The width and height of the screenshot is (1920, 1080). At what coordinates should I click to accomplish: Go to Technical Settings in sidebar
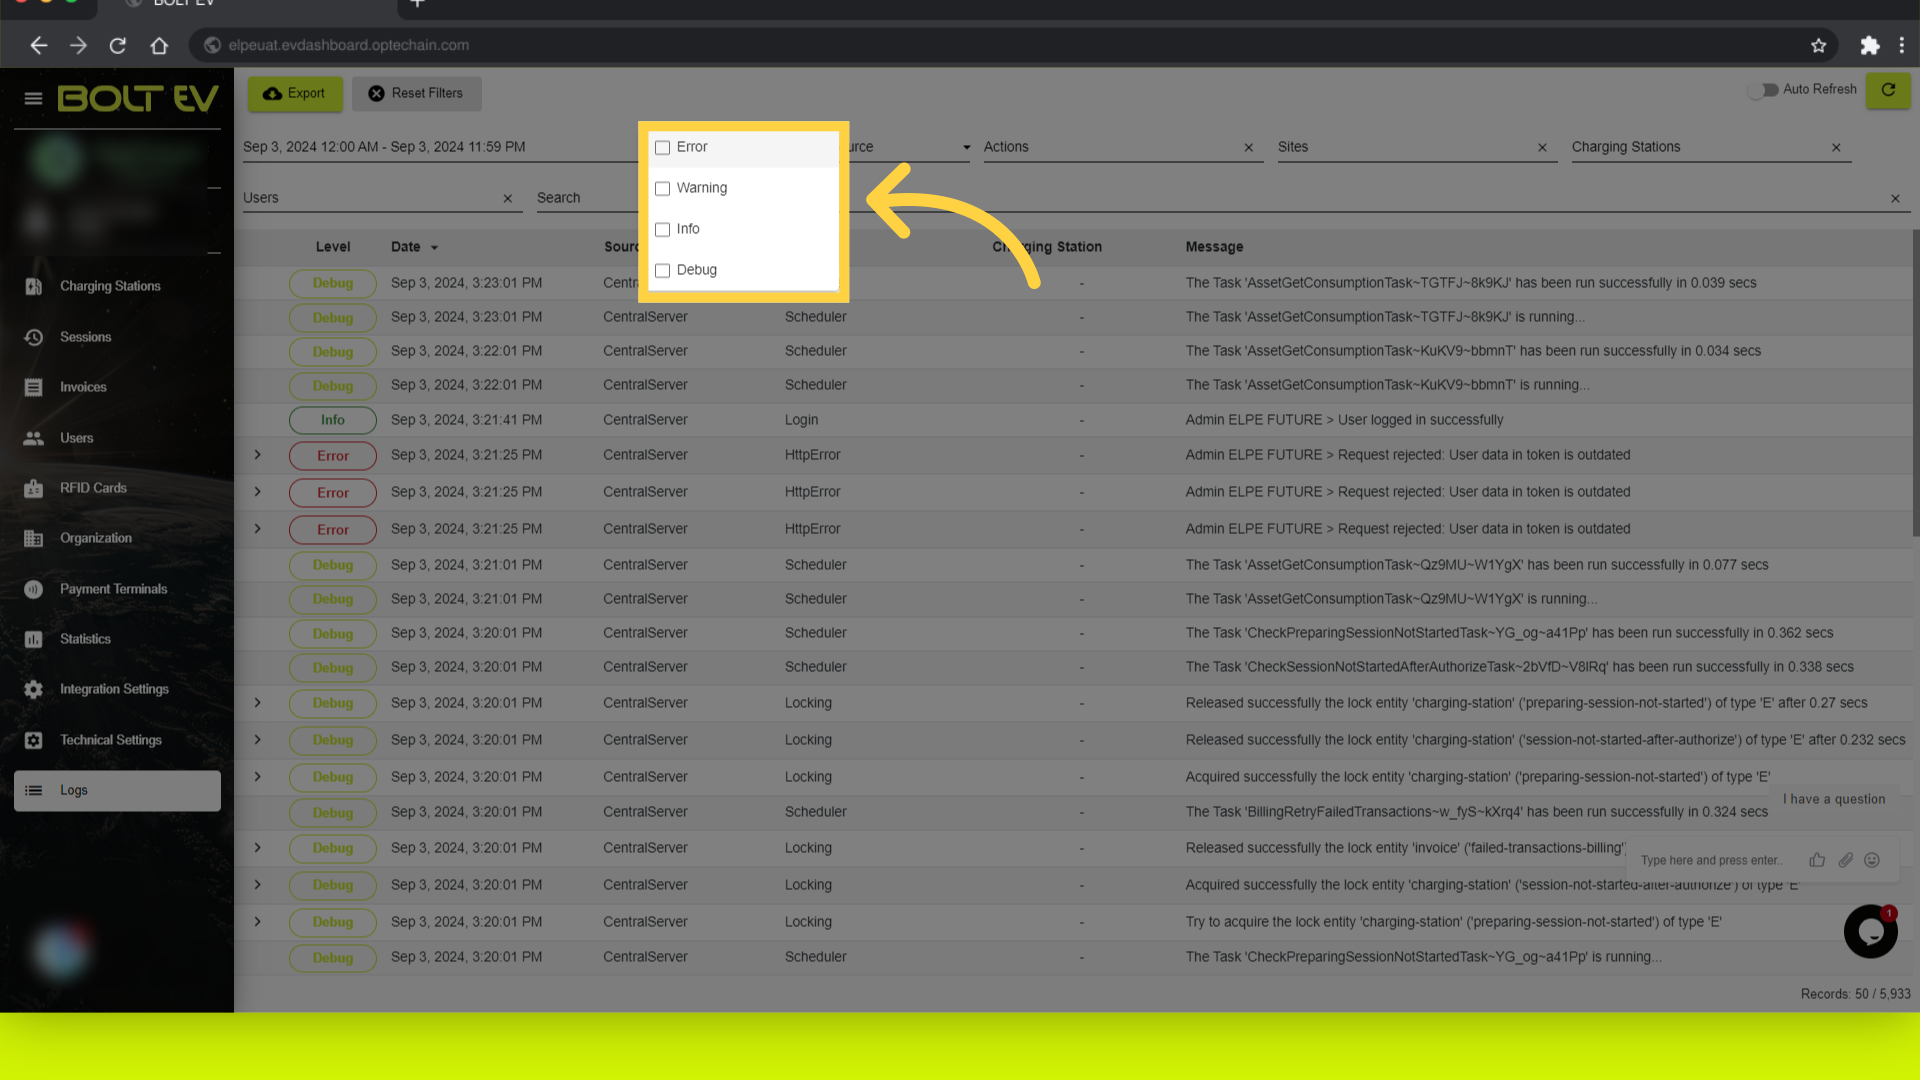click(x=110, y=740)
